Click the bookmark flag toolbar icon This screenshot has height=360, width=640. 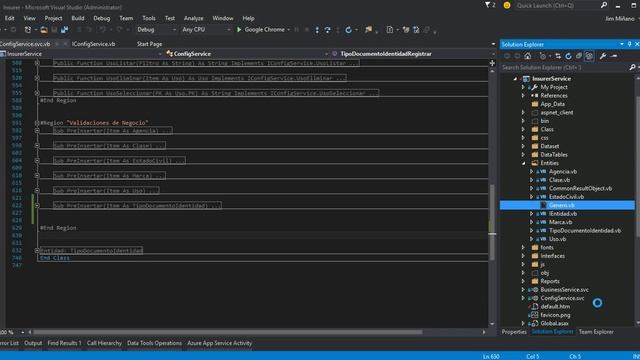click(x=369, y=29)
